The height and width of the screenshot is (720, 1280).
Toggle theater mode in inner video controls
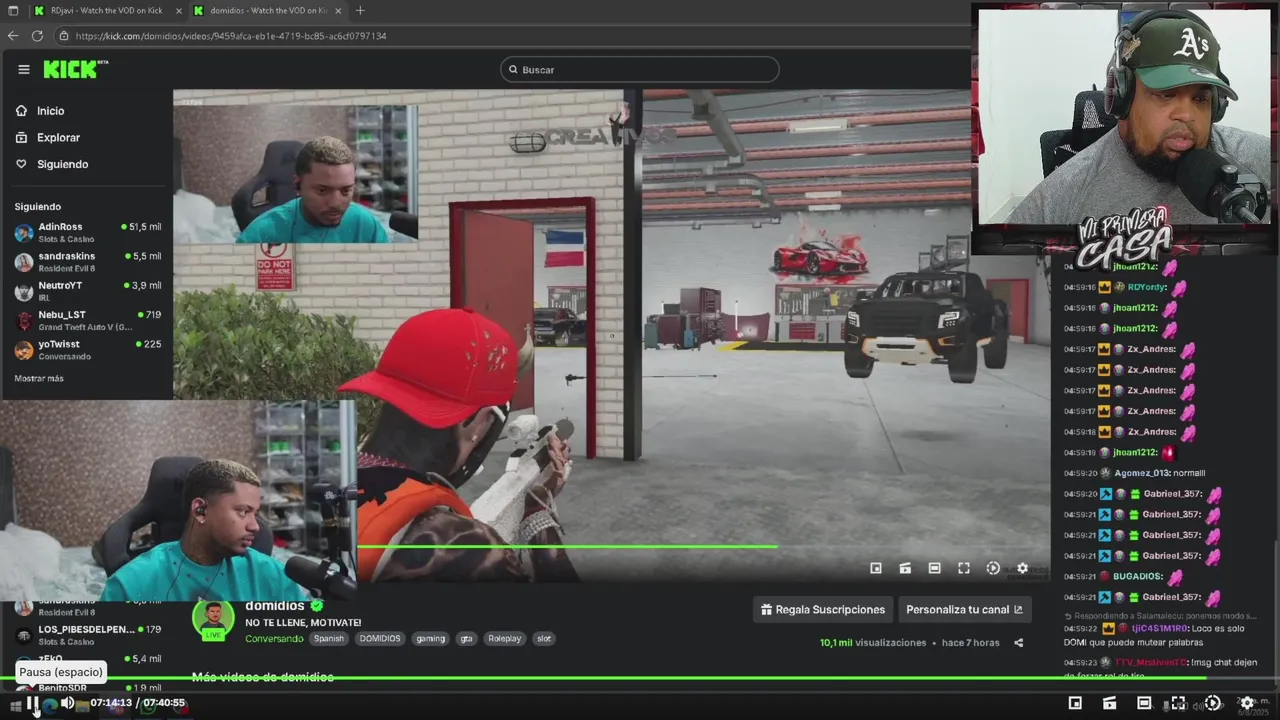pyautogui.click(x=934, y=568)
